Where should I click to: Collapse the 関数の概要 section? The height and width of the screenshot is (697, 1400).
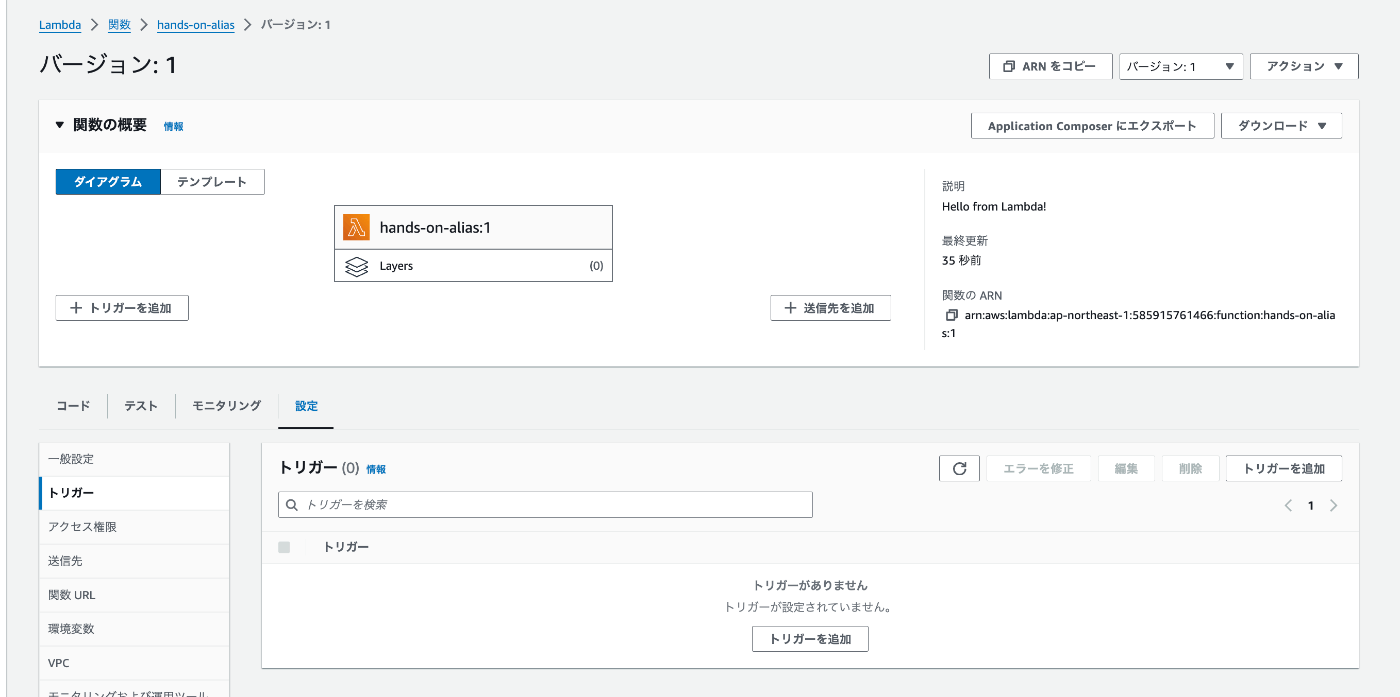[60, 126]
